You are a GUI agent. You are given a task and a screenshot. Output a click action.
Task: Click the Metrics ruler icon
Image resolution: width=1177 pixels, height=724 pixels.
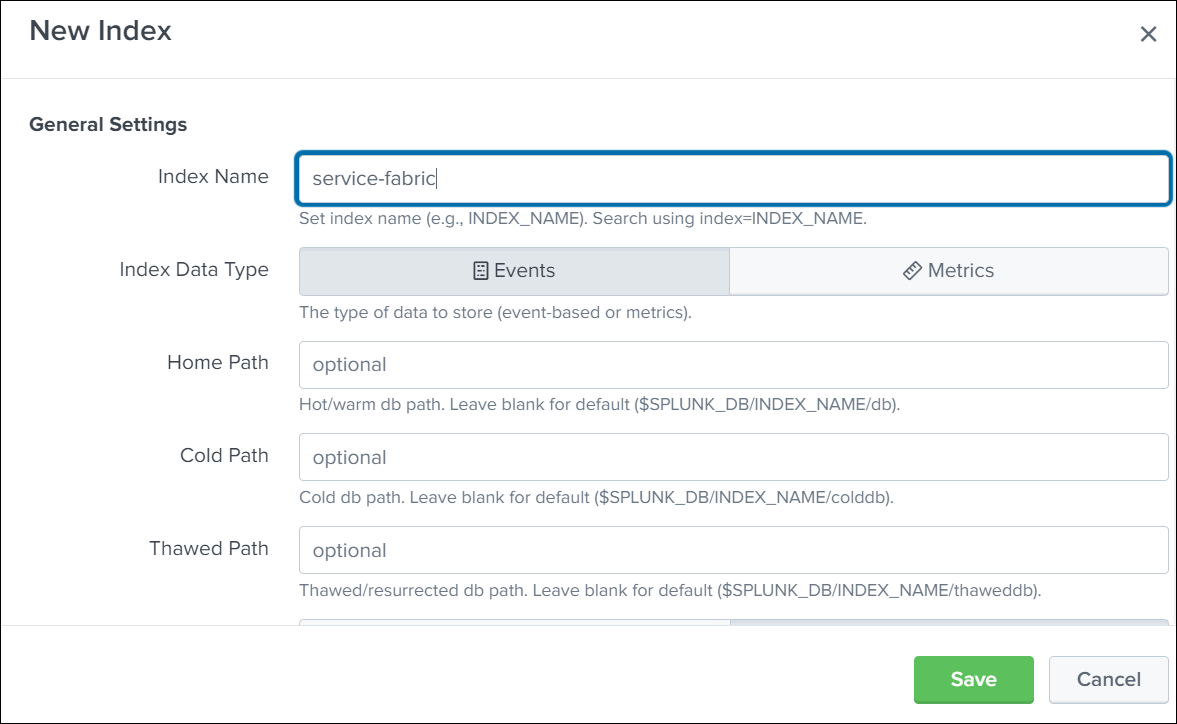point(911,269)
